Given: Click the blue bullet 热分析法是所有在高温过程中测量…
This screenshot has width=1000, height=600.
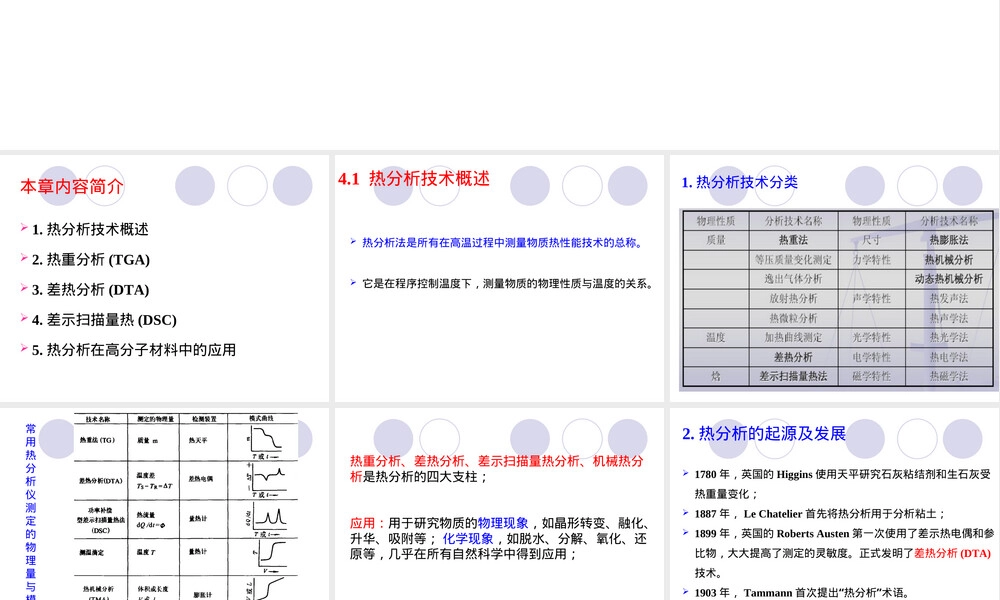Looking at the screenshot, I should pyautogui.click(x=503, y=242).
